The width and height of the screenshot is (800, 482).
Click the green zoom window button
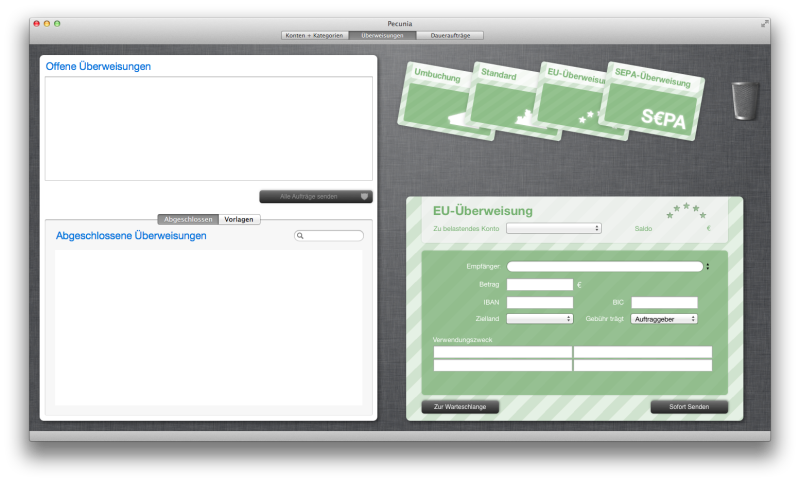tap(57, 23)
